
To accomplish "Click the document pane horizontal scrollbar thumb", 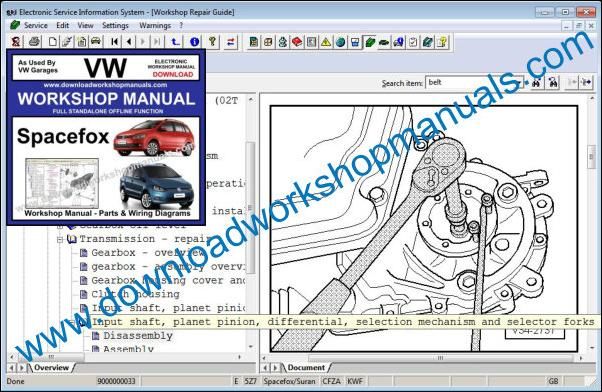I will point(440,357).
